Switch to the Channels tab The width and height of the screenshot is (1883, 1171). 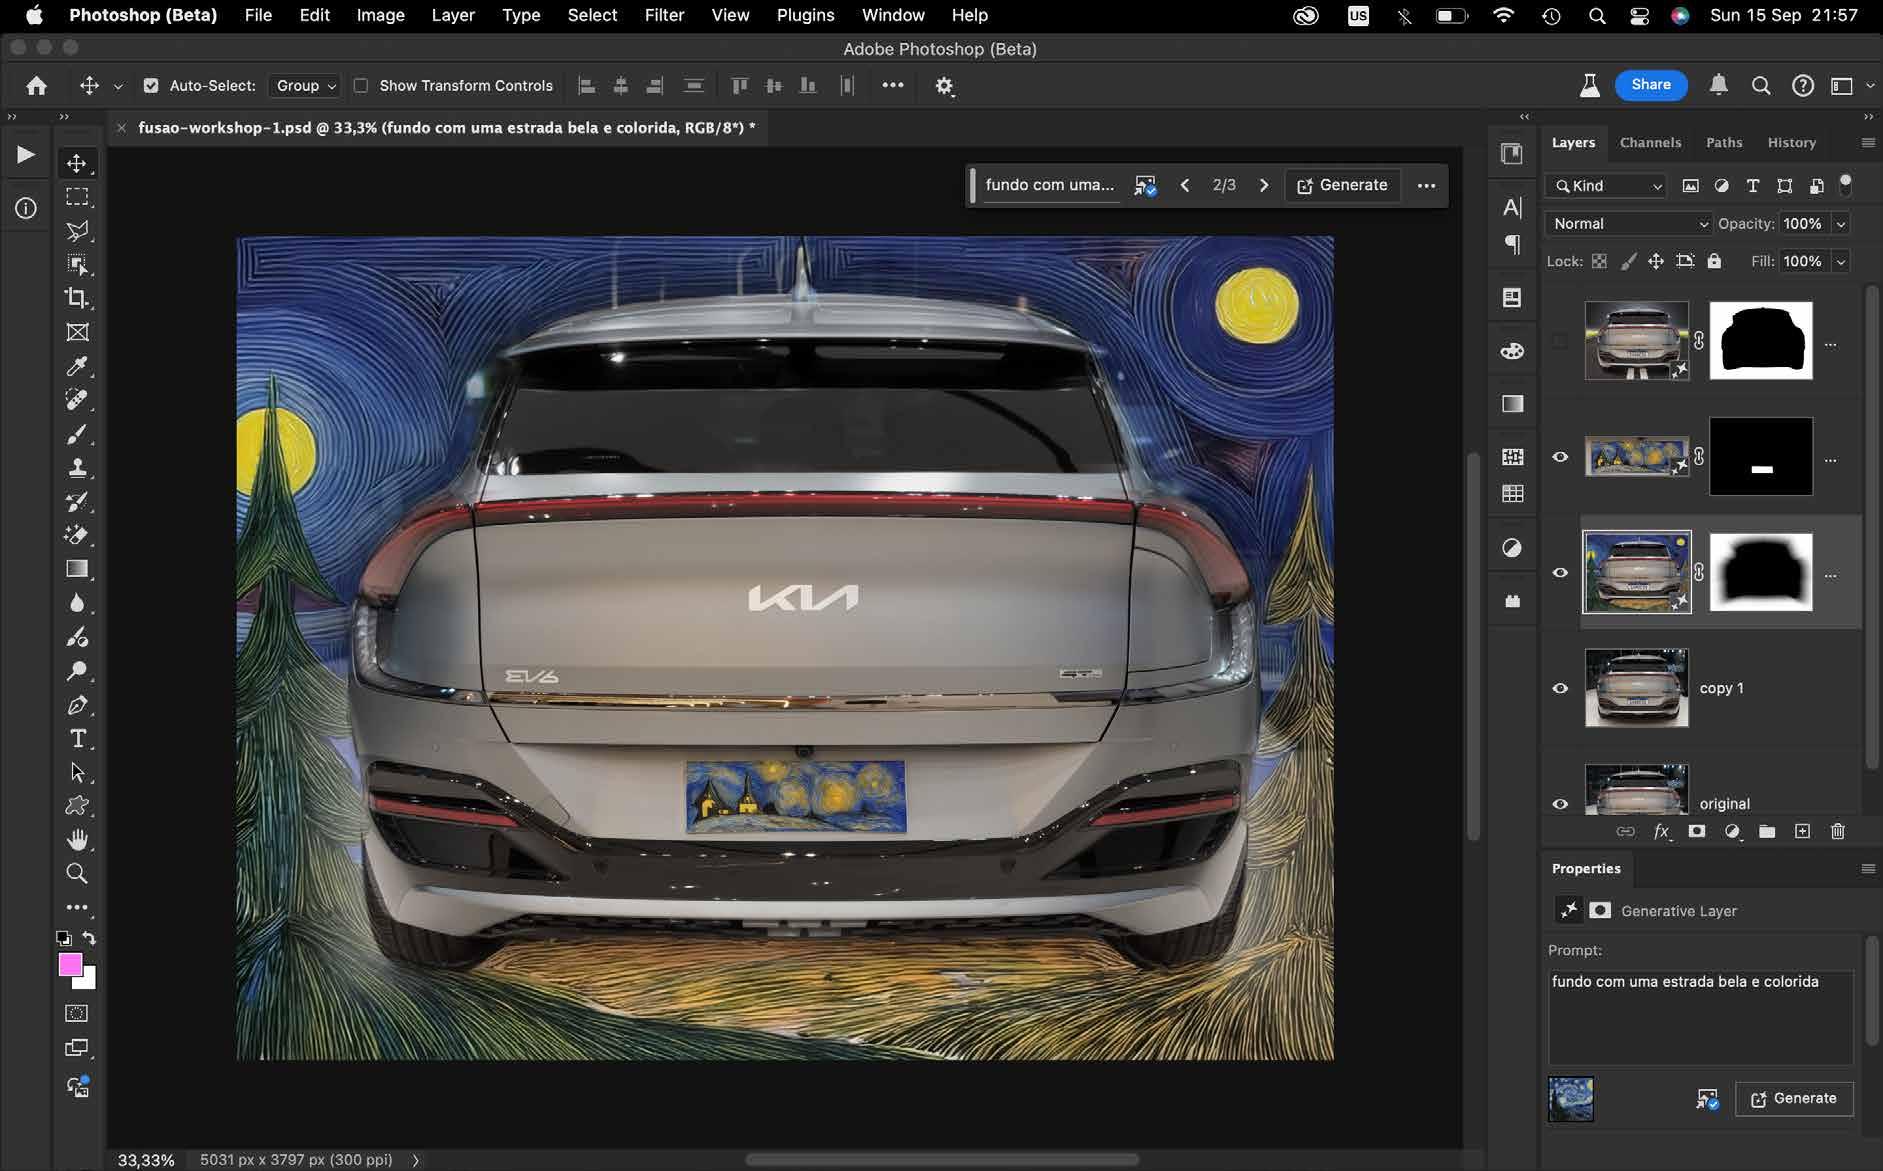[1650, 142]
